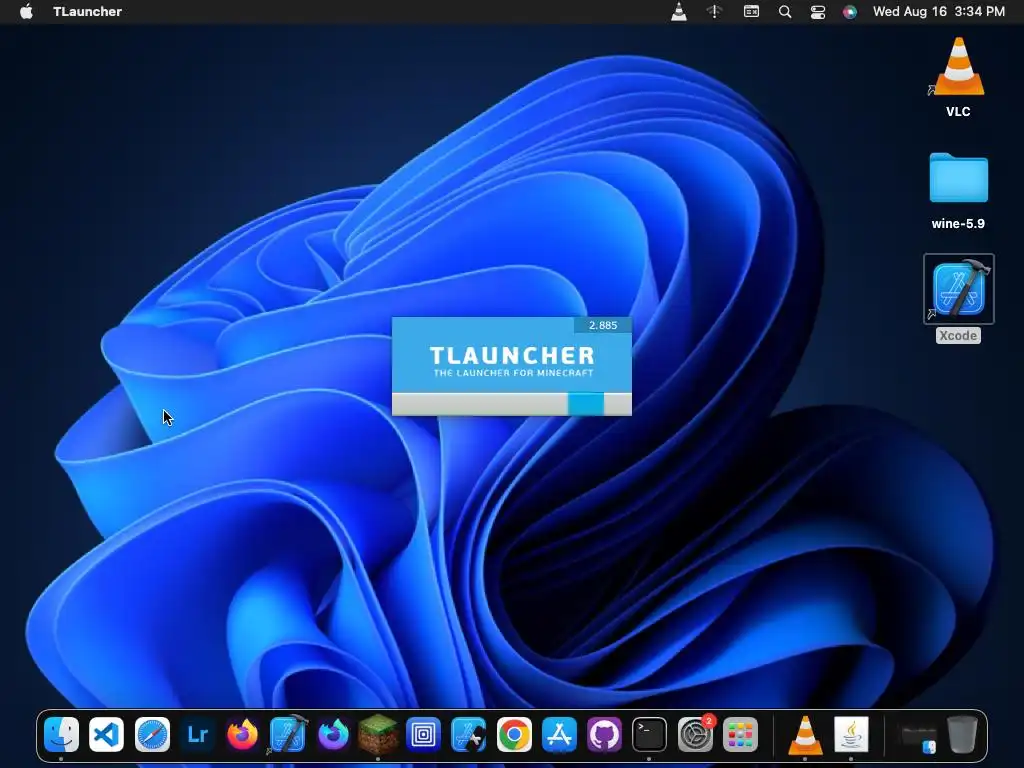Open the App Store from Dock
This screenshot has width=1024, height=768.
click(559, 734)
